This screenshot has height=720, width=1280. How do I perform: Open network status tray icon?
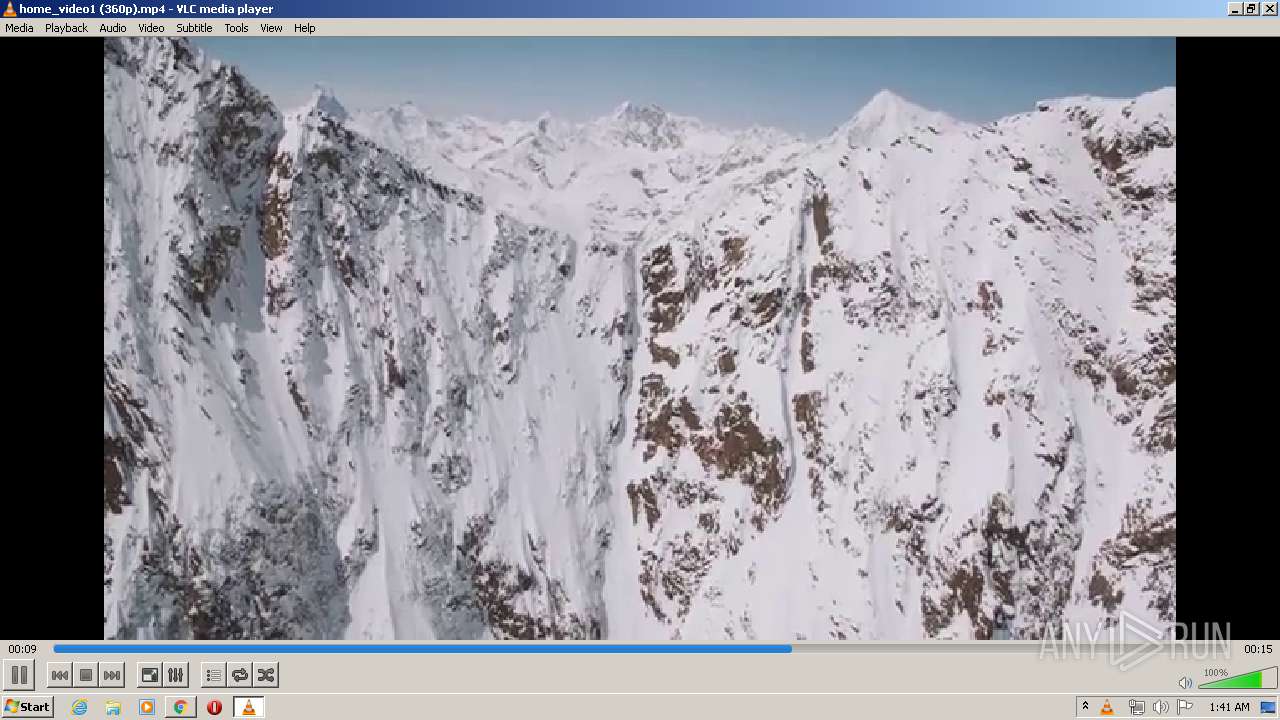(x=1136, y=707)
